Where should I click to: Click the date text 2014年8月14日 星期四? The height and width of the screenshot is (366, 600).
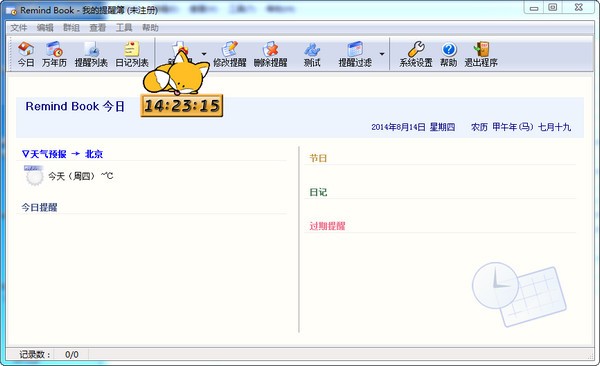(x=413, y=127)
